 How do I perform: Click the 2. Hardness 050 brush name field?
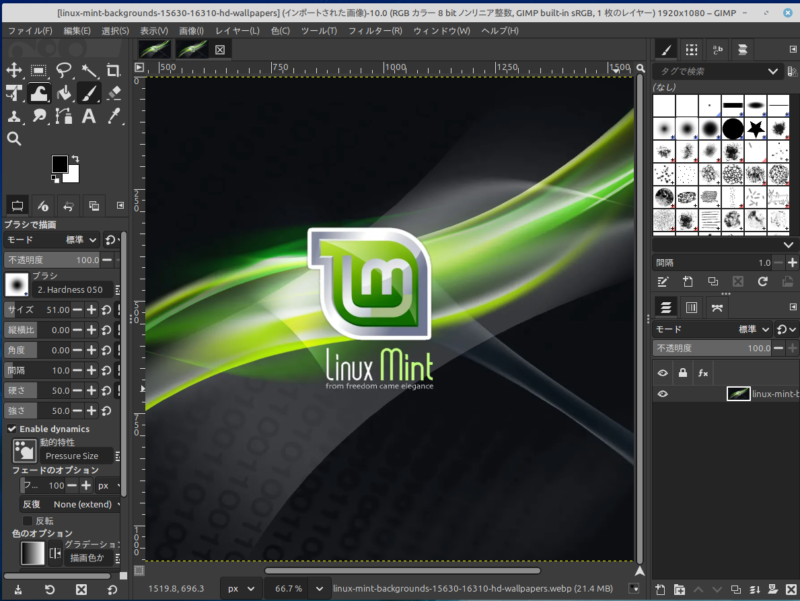coord(70,289)
